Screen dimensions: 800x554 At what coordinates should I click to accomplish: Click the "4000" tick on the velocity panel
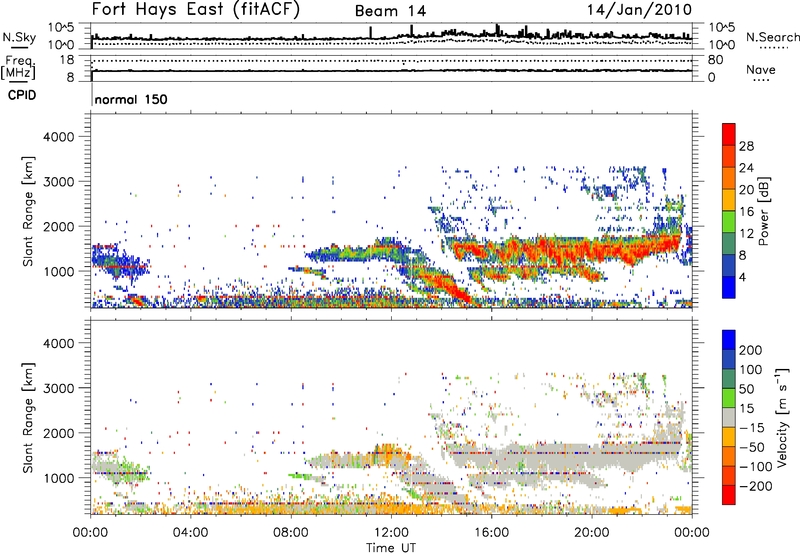58,343
